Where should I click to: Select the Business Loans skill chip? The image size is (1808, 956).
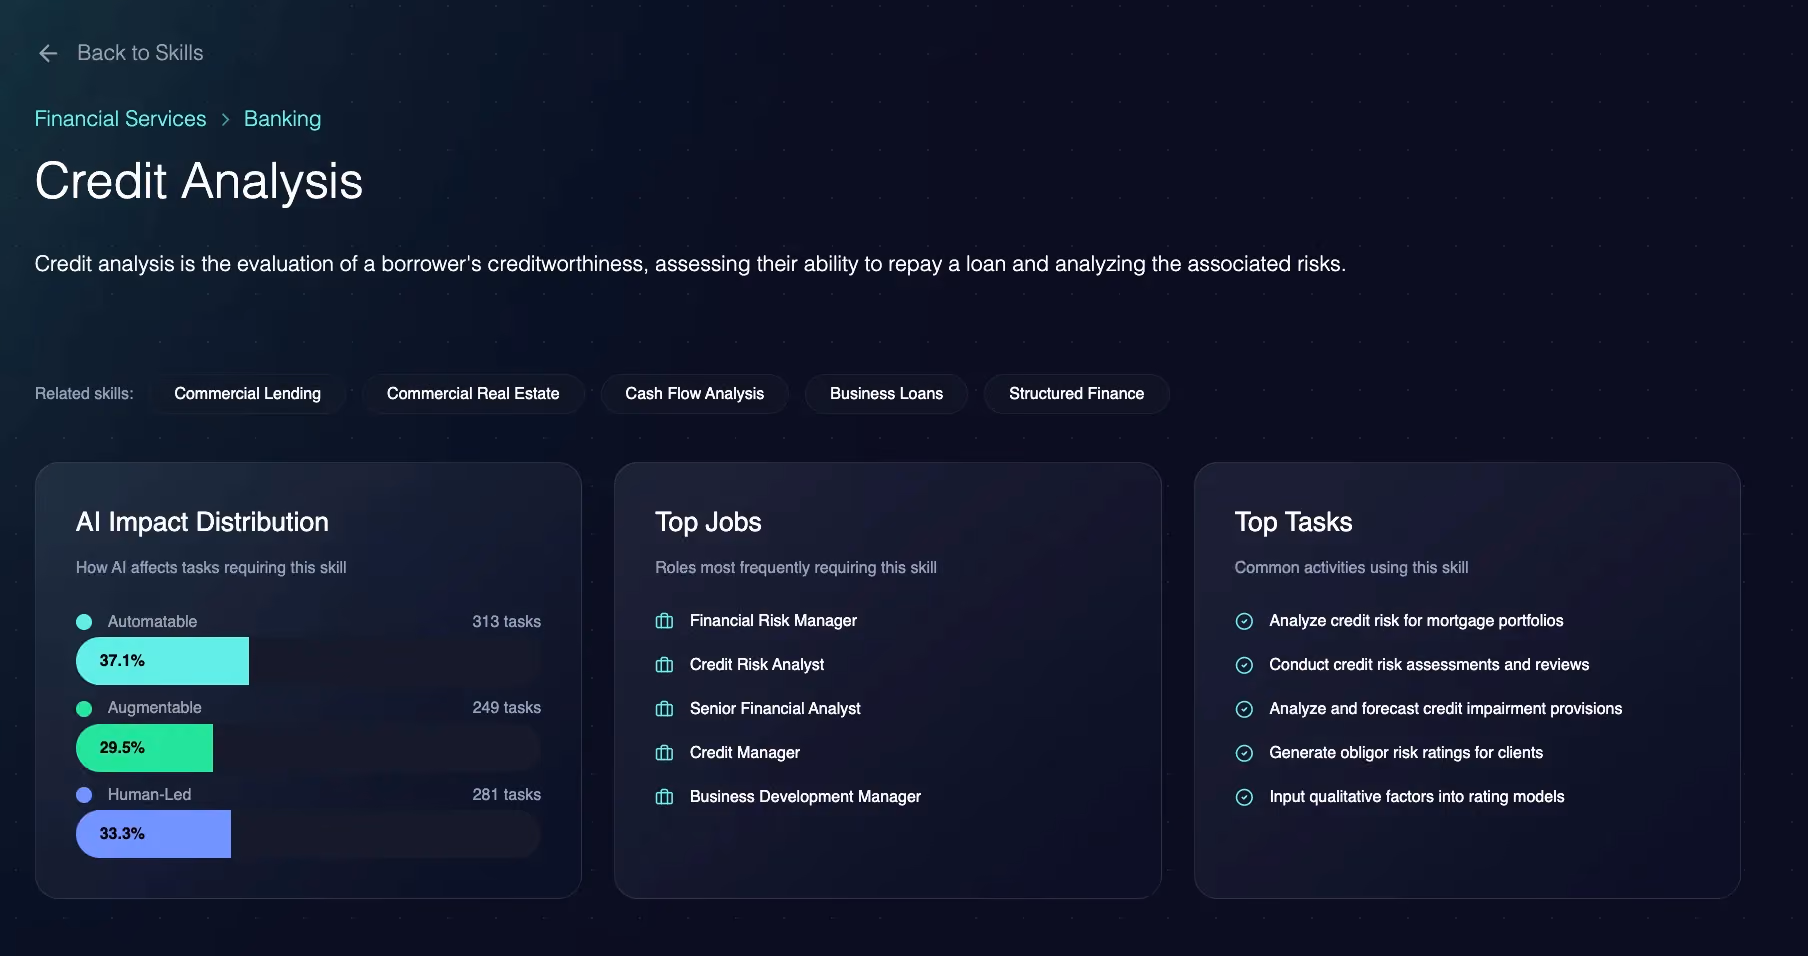(x=886, y=394)
